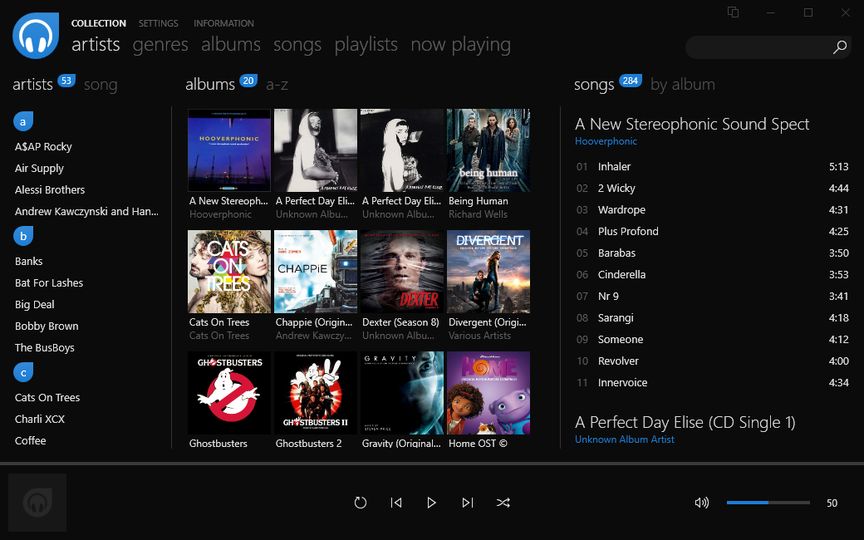The height and width of the screenshot is (540, 864).
Task: Select artist Big Deal
Action: coord(35,305)
